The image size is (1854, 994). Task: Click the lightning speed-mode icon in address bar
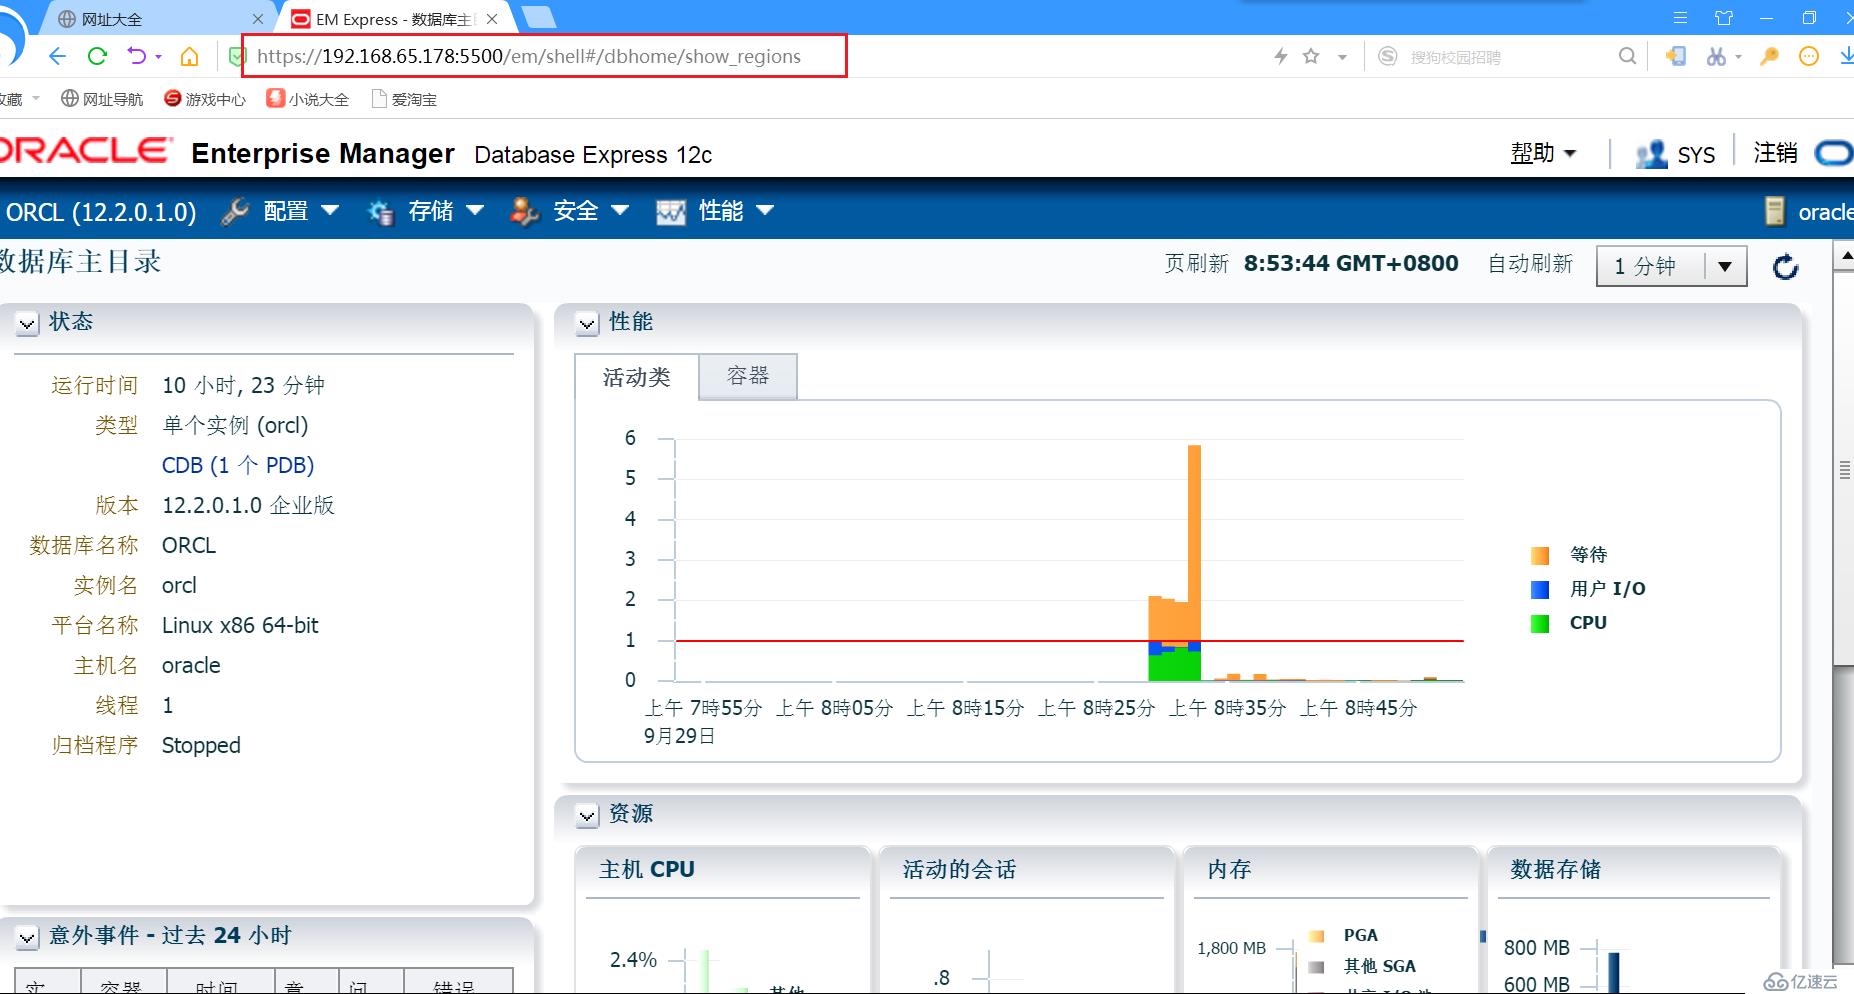[x=1280, y=56]
